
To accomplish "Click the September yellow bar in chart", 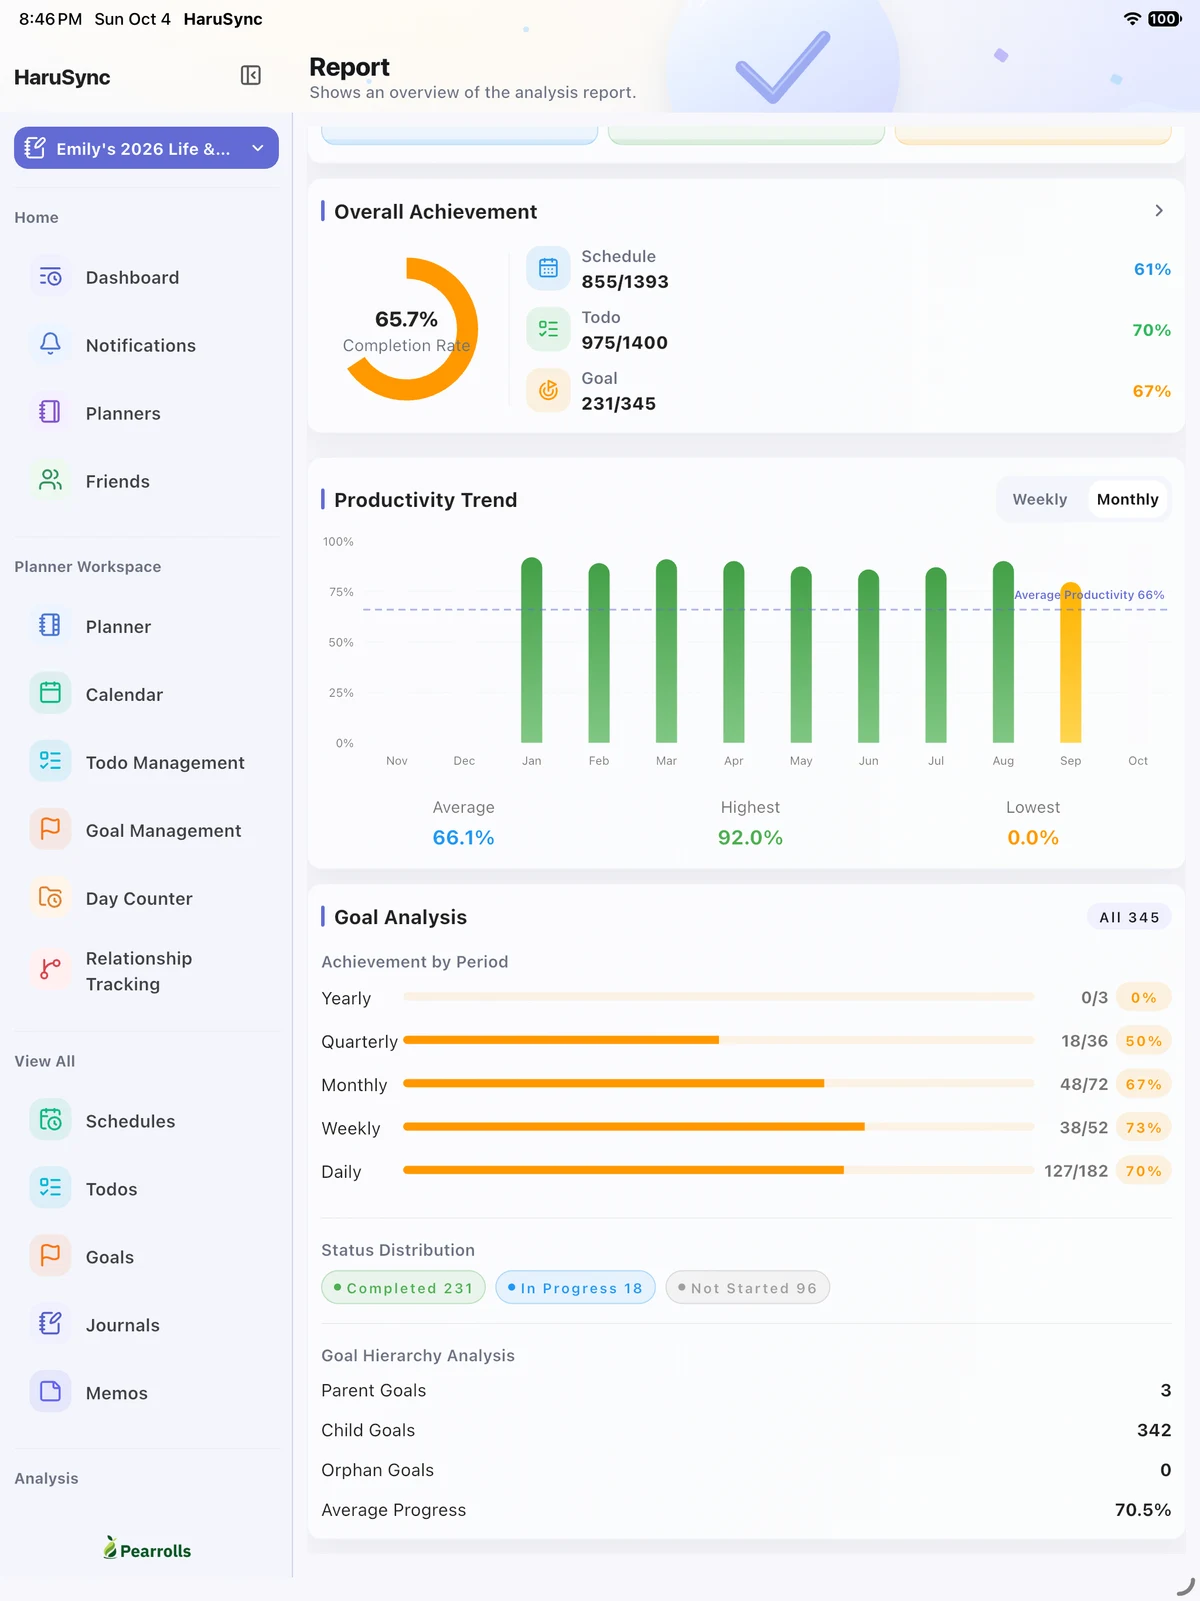I will 1070,662.
